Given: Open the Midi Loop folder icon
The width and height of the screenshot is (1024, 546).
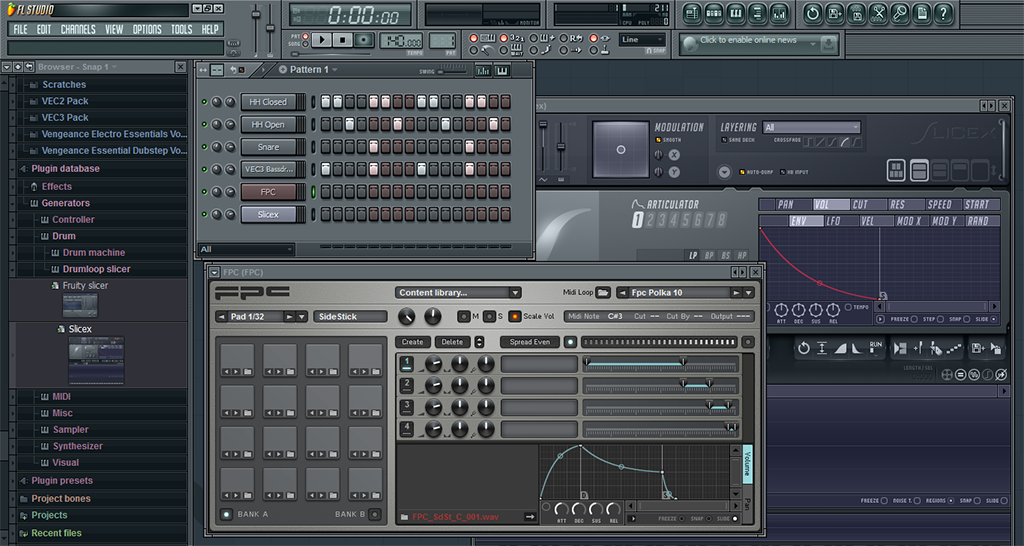Looking at the screenshot, I should (x=602, y=293).
